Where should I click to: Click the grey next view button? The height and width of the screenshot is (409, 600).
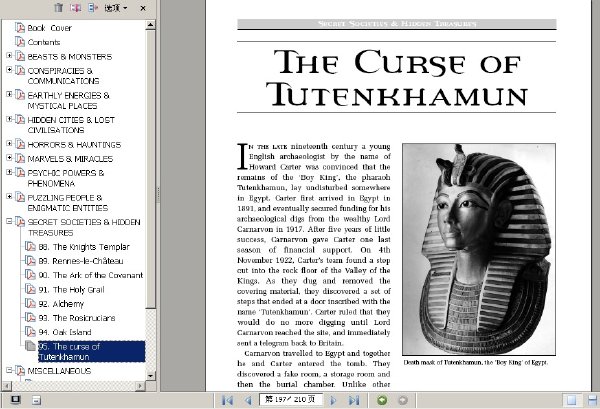pos(403,400)
